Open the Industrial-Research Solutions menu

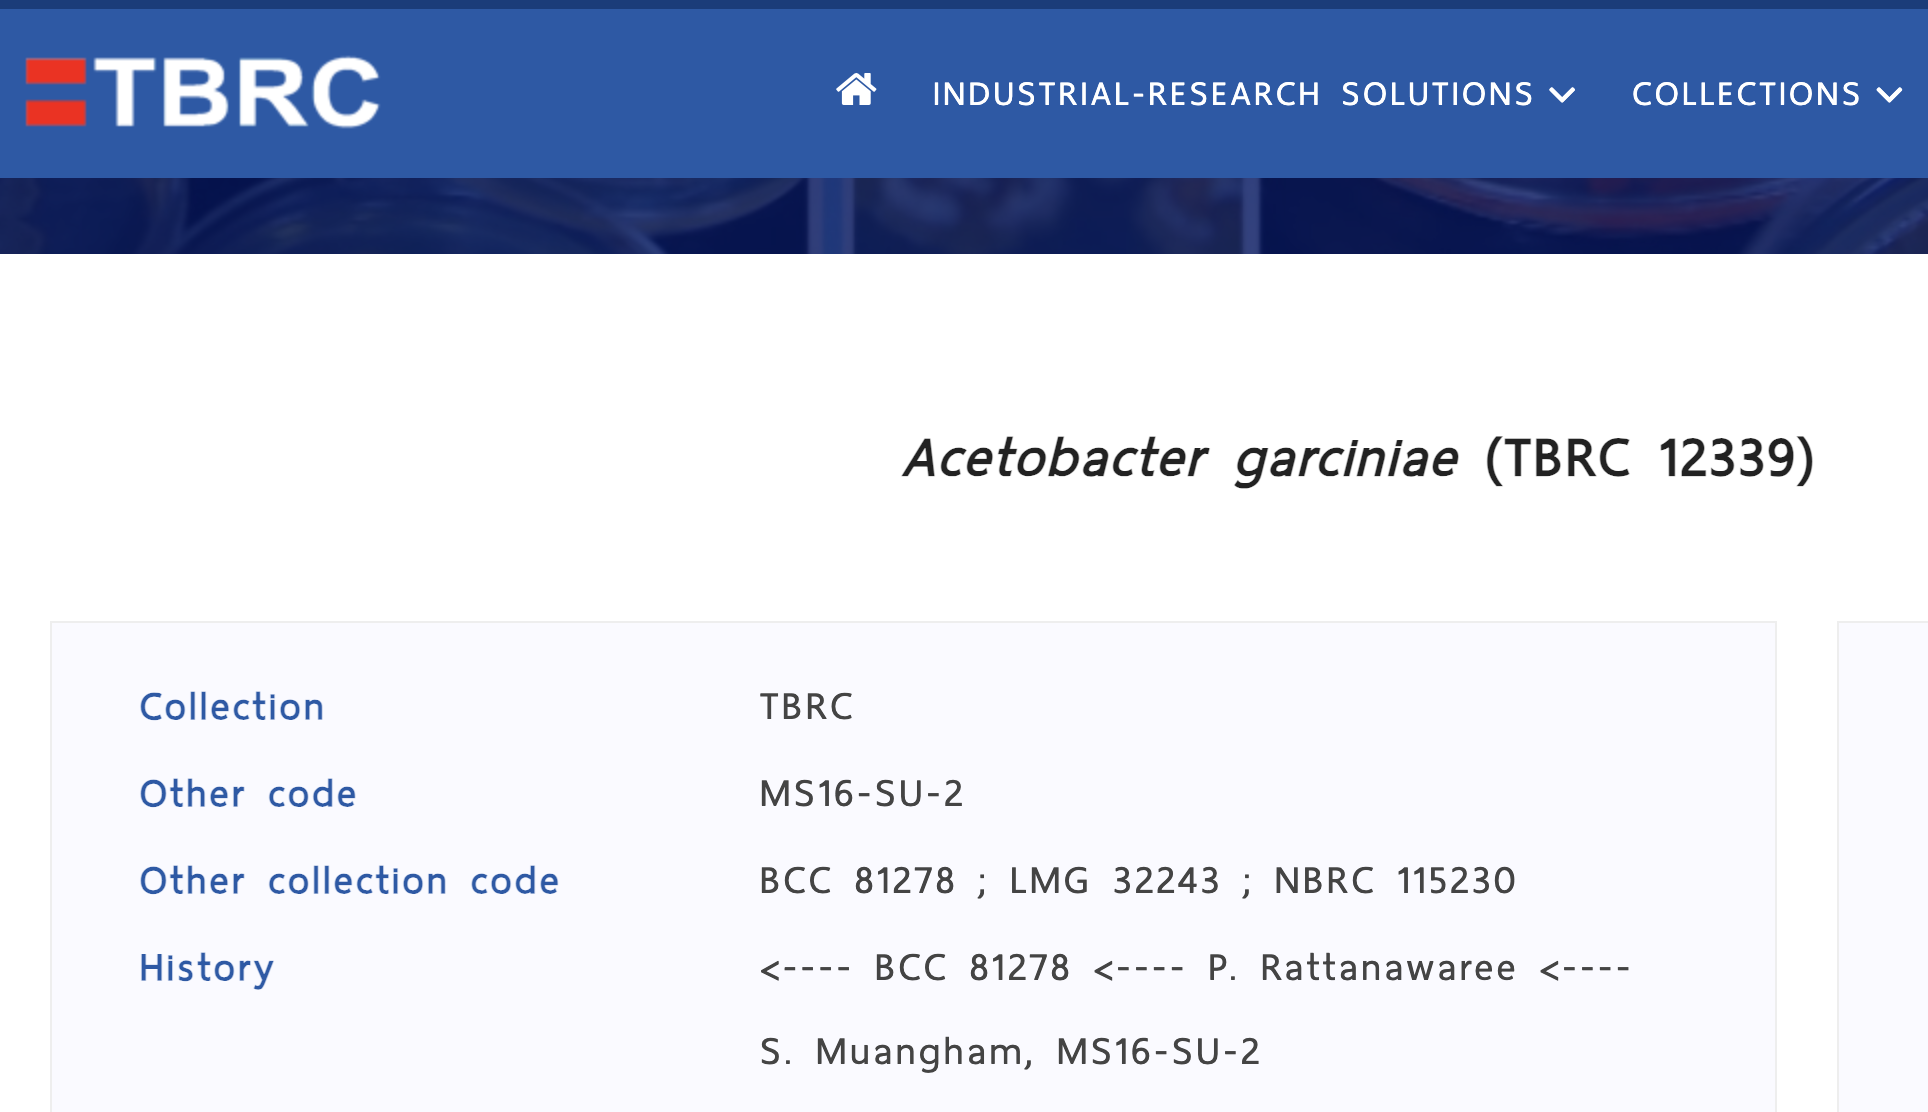coord(1254,94)
